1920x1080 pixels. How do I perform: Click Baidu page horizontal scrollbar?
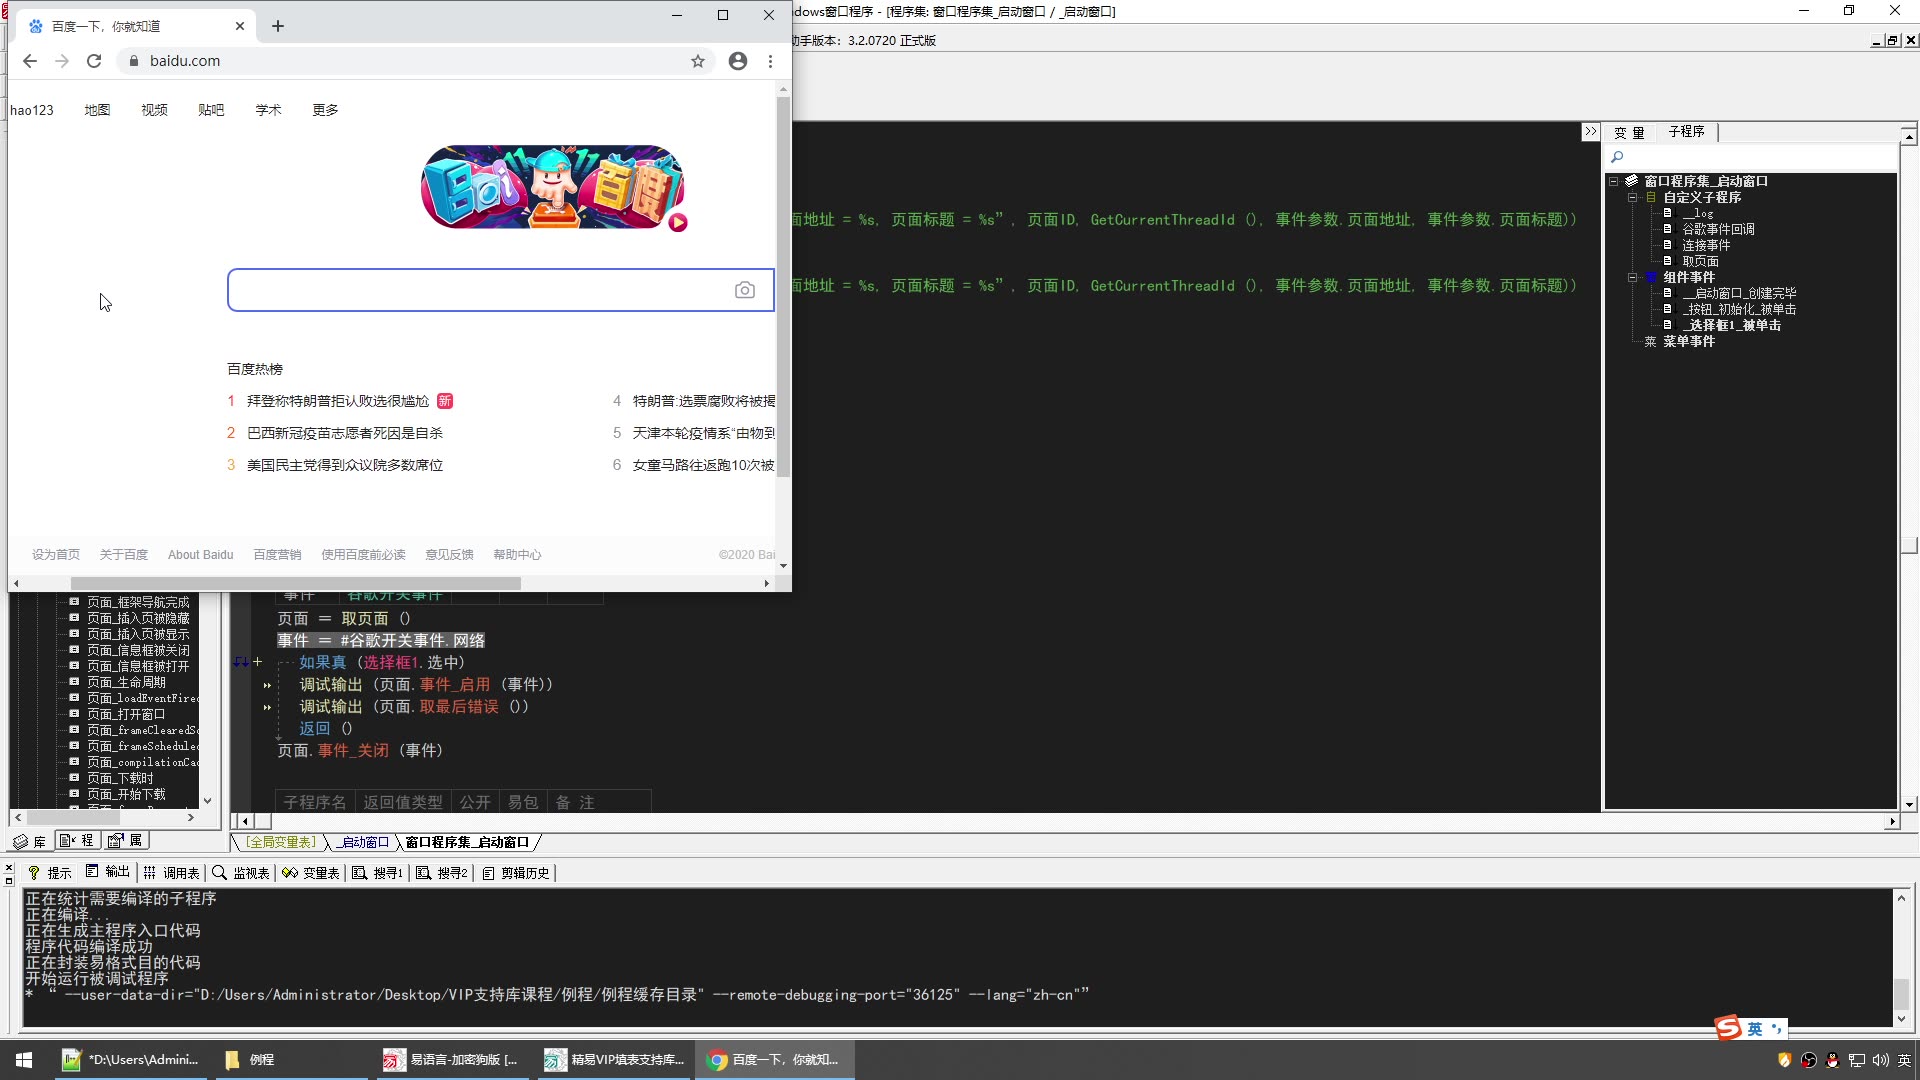(295, 583)
